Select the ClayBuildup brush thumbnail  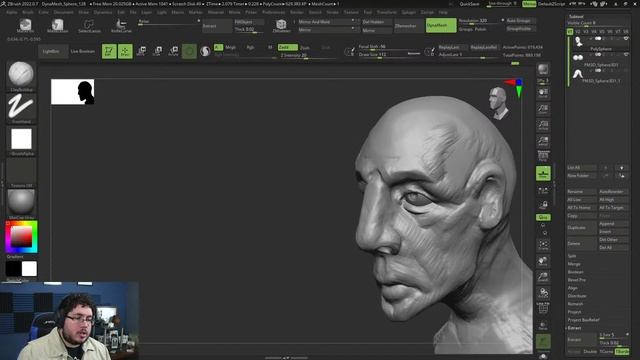21,74
